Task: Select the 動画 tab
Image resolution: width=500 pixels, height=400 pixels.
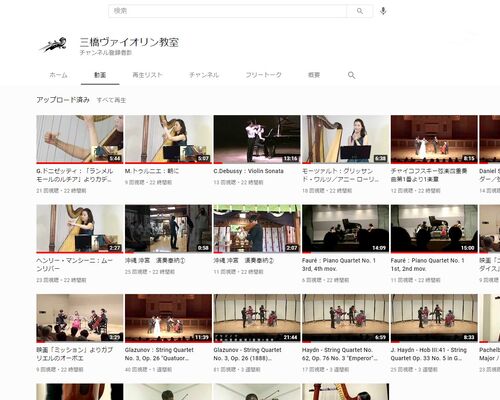Action: tap(100, 75)
